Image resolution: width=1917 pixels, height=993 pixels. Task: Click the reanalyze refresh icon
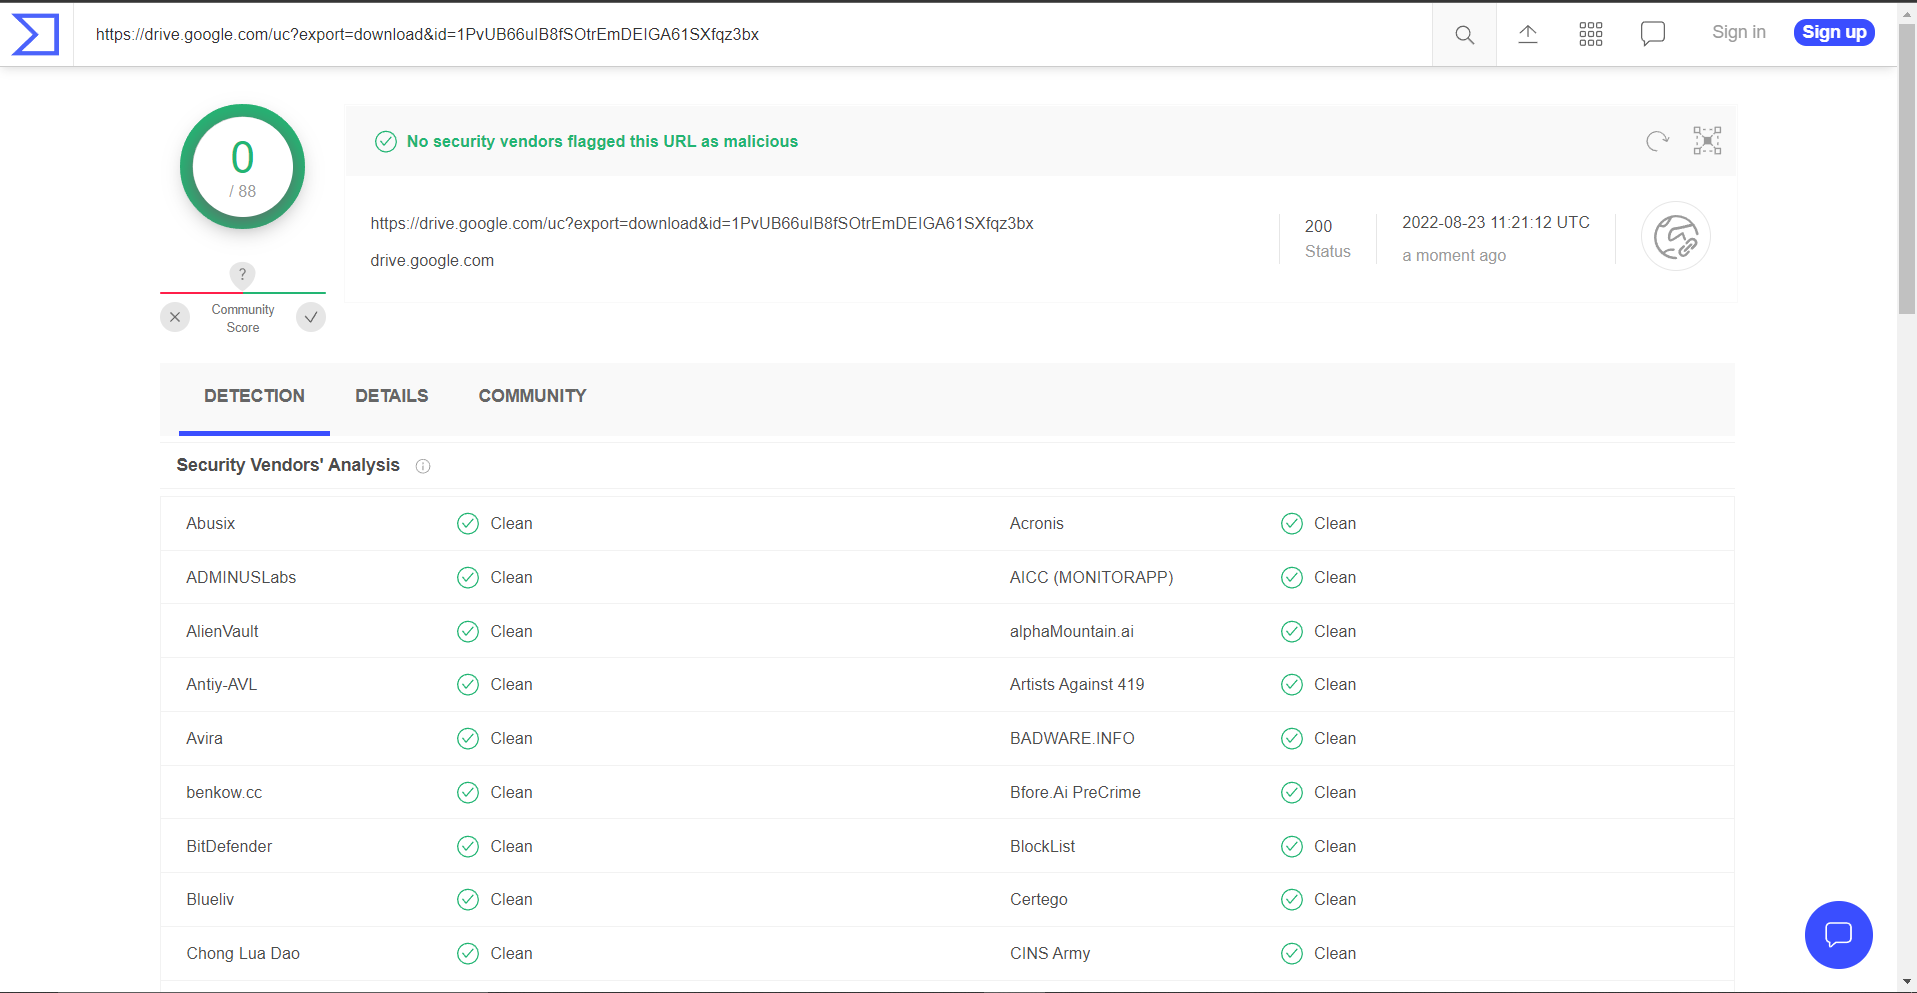(1657, 141)
